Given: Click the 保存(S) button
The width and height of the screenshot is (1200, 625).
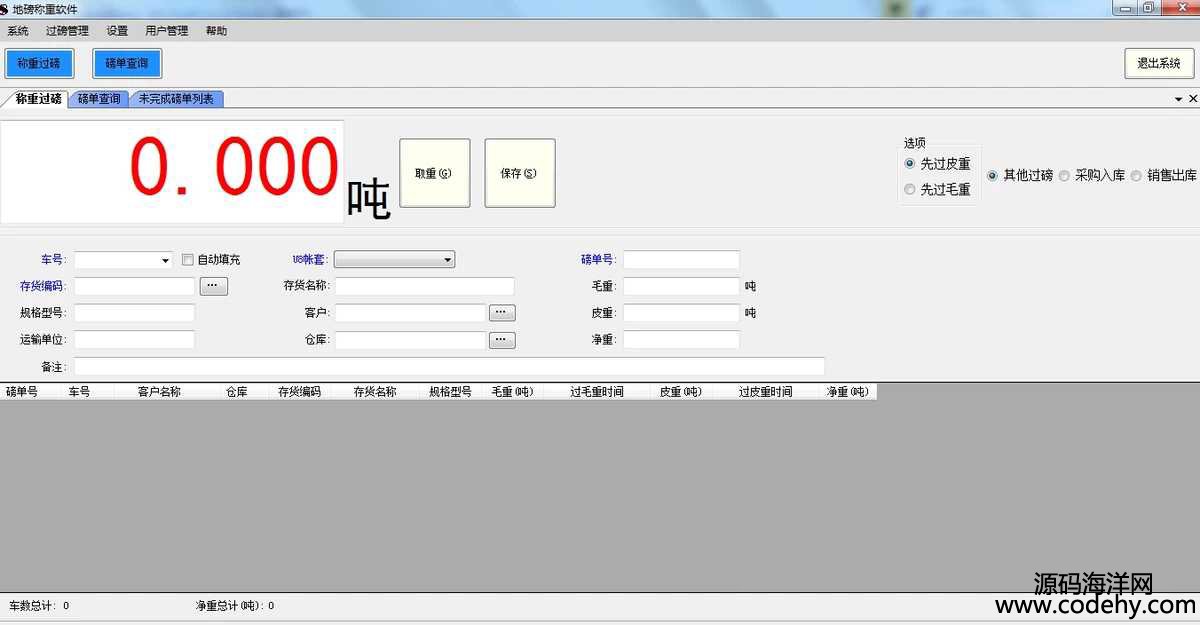Looking at the screenshot, I should coord(520,173).
